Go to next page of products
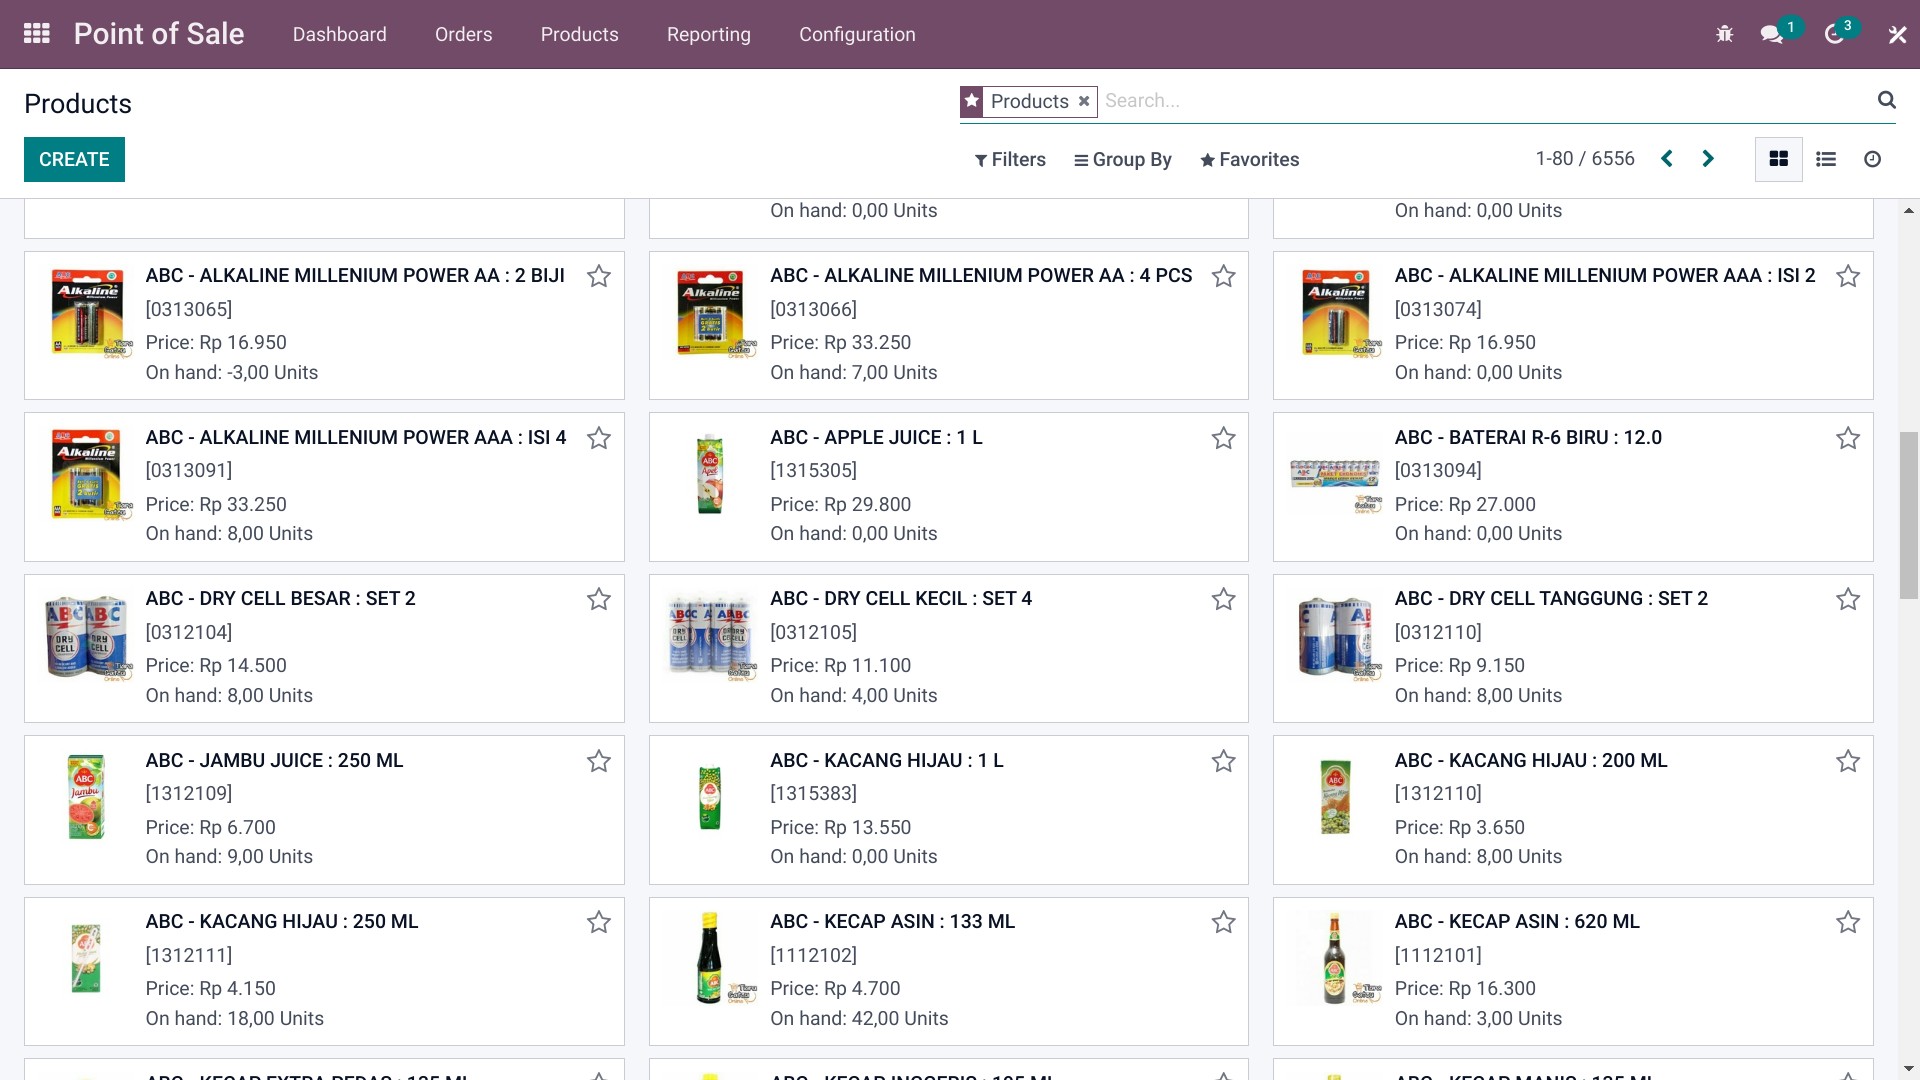Screen dimensions: 1920x1080 coord(1708,159)
